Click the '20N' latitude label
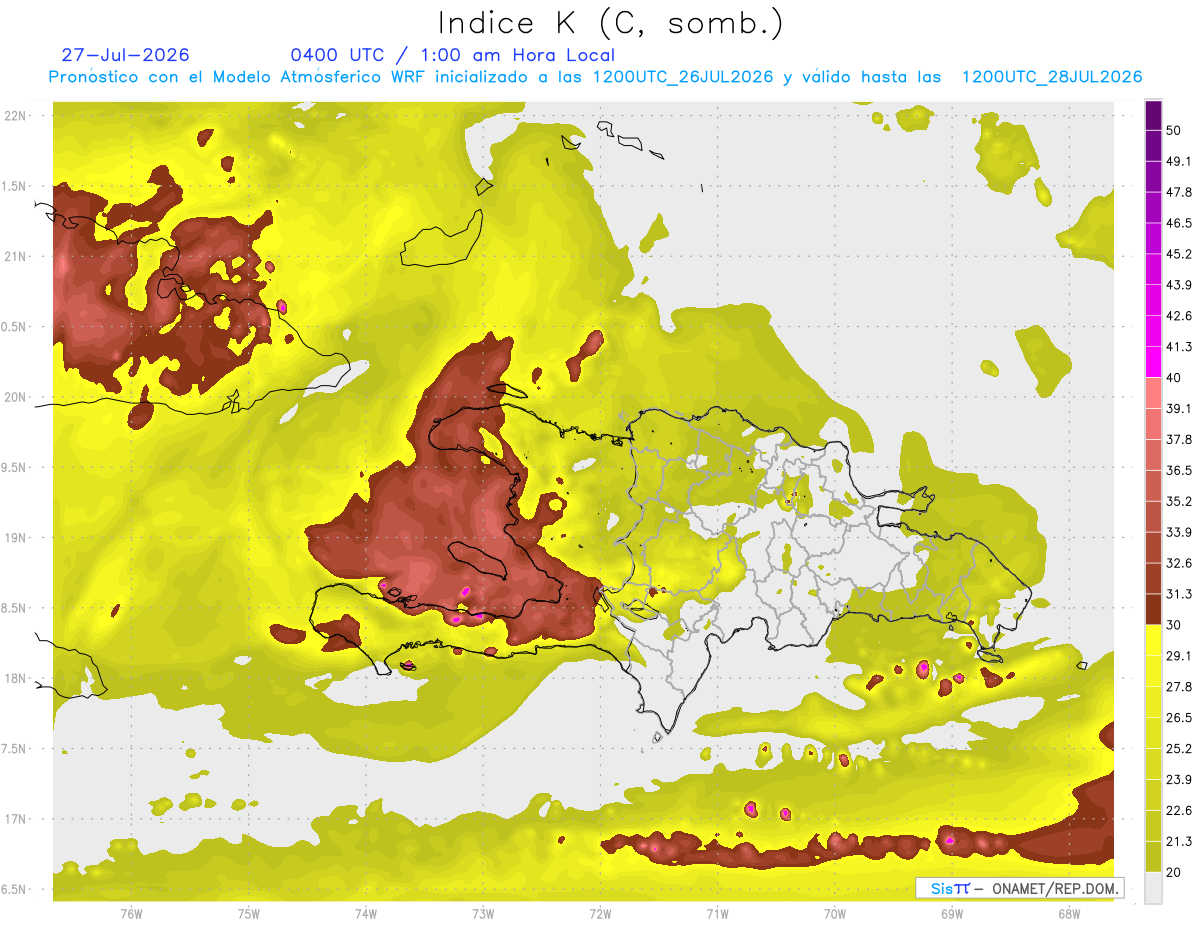The width and height of the screenshot is (1200, 927). pyautogui.click(x=16, y=397)
